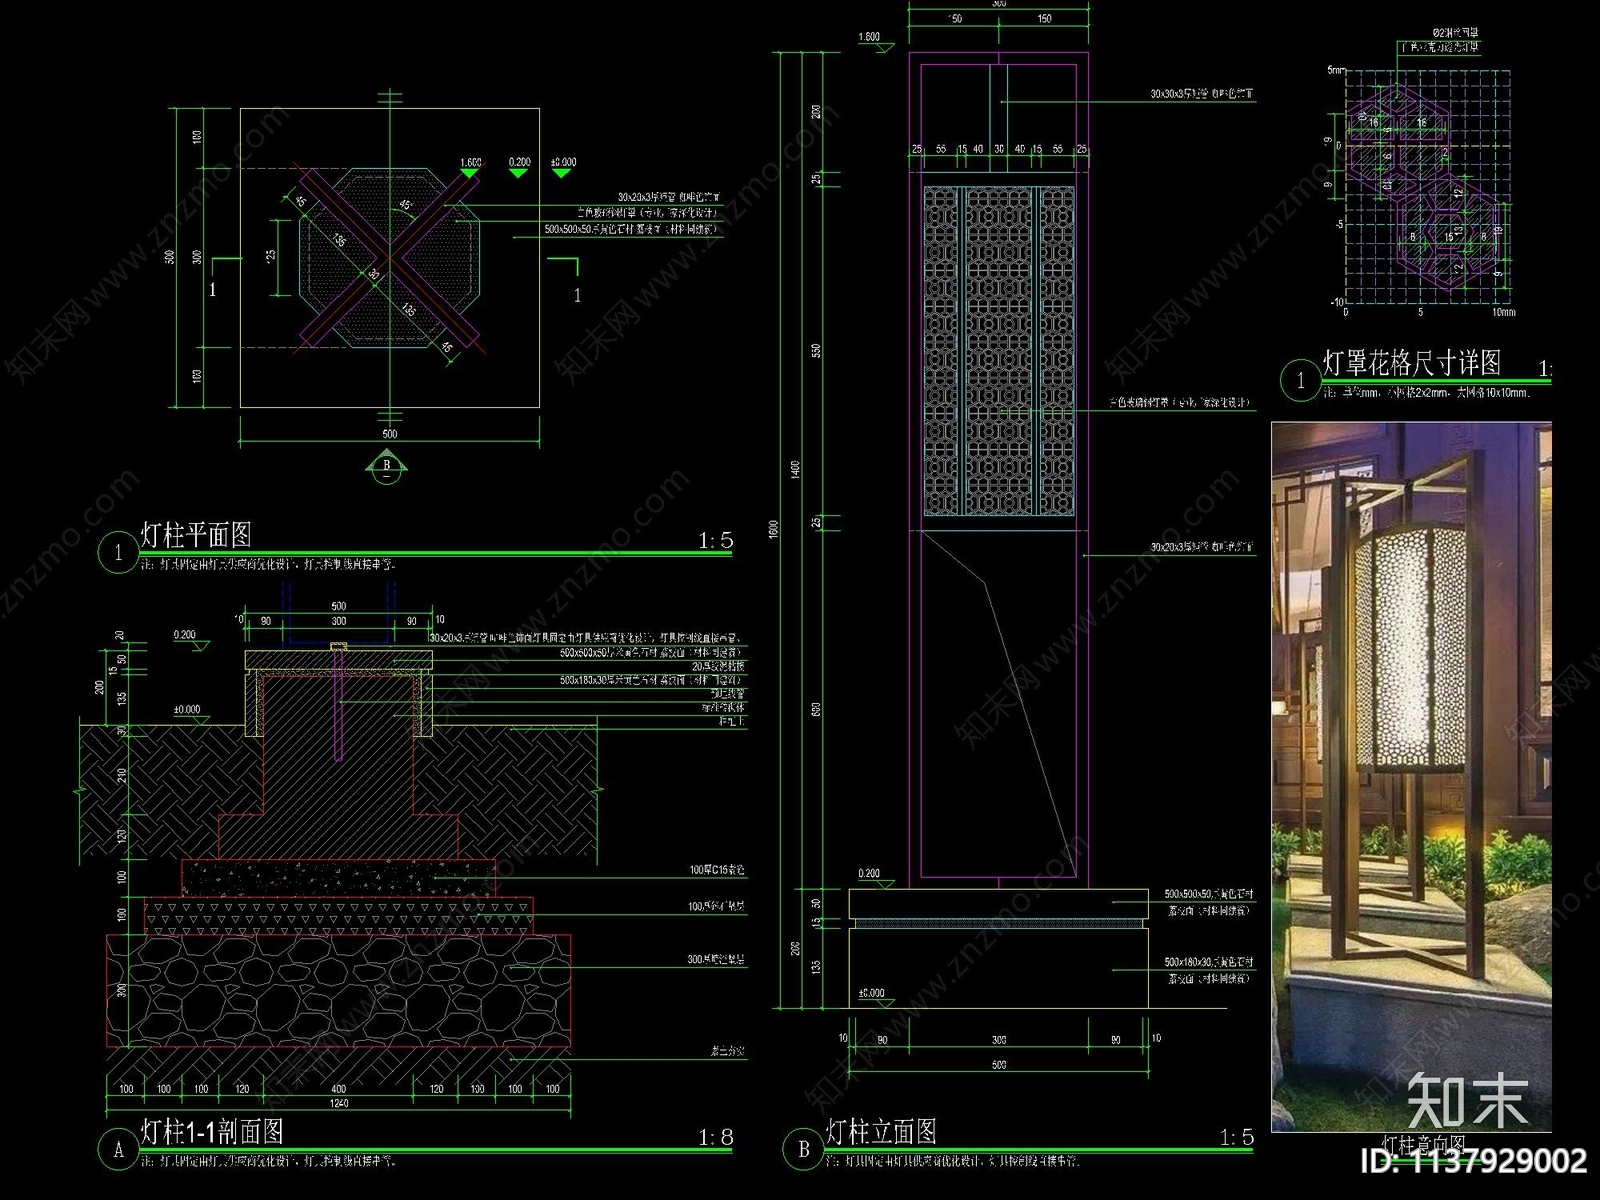
Task: Click the 1:8 scale beside 灯柱1-1剖面图
Action: 715,1137
